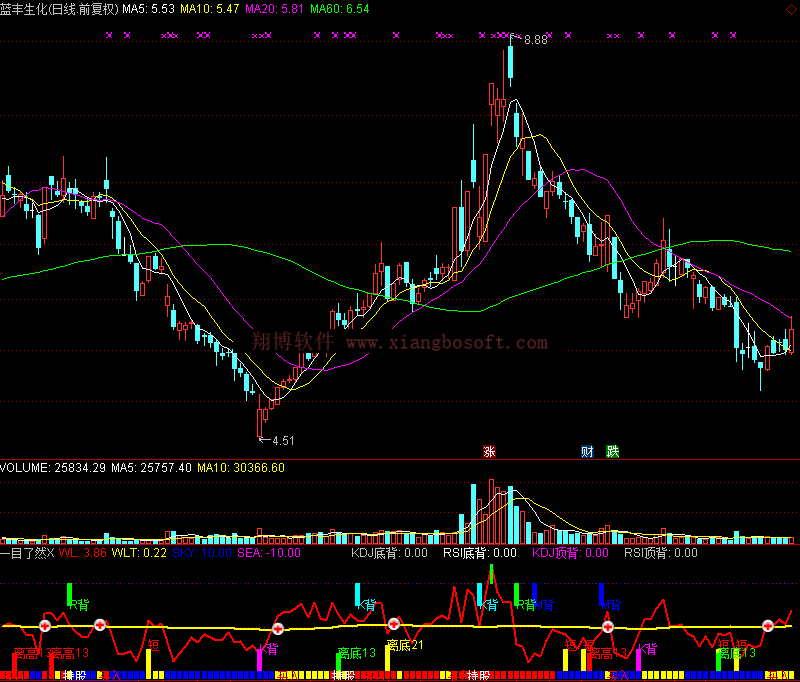Click the RSI顶背: 0.00 readout
Screen dimensions: 800x682
click(661, 553)
